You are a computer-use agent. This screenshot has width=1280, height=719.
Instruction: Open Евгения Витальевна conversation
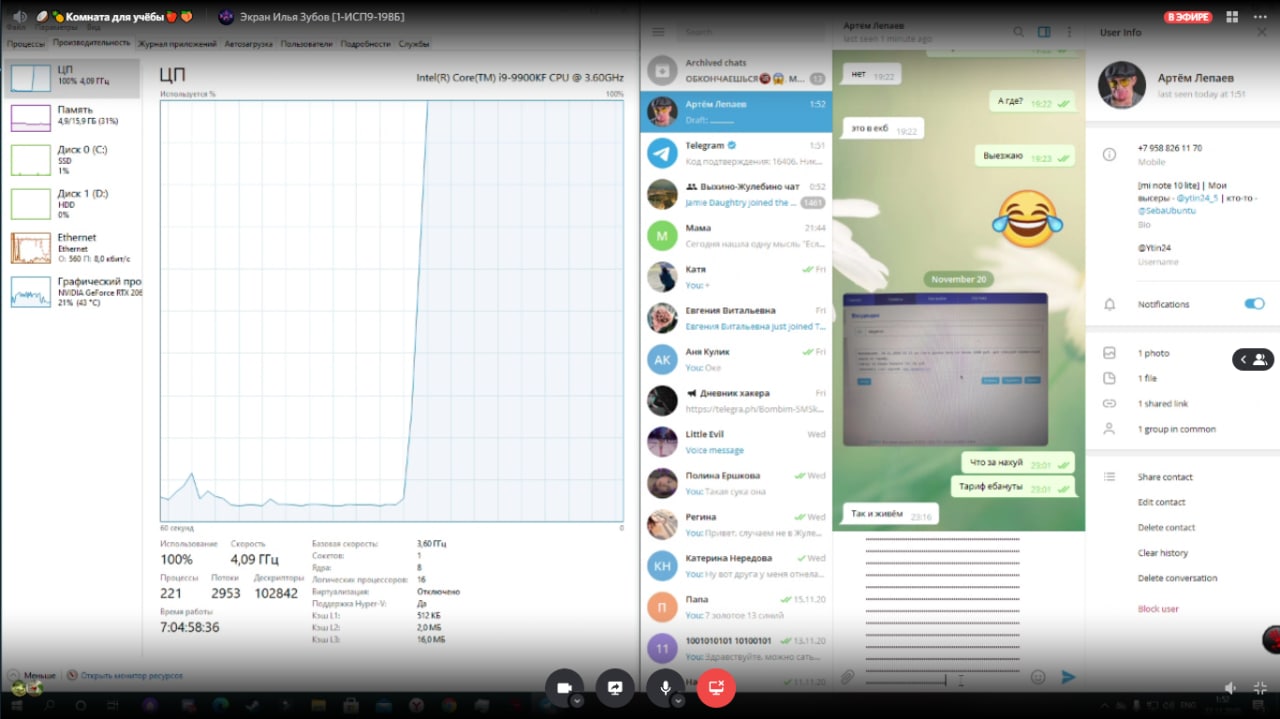[x=736, y=318]
